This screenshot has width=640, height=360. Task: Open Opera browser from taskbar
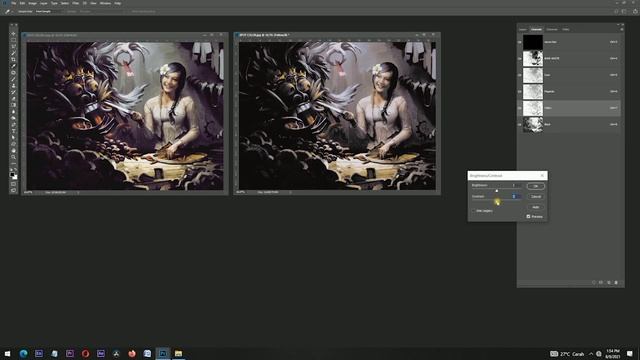point(85,353)
